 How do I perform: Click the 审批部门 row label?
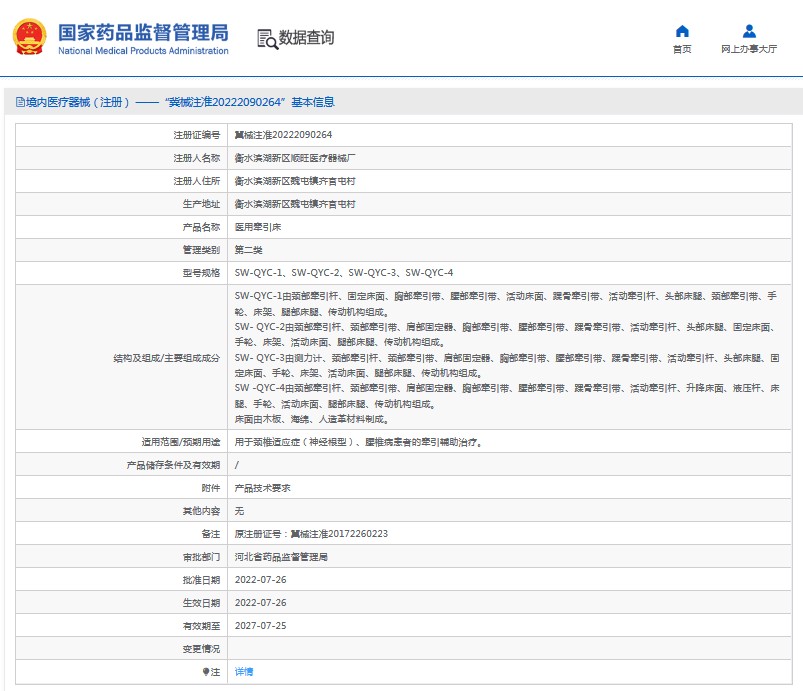pyautogui.click(x=201, y=557)
